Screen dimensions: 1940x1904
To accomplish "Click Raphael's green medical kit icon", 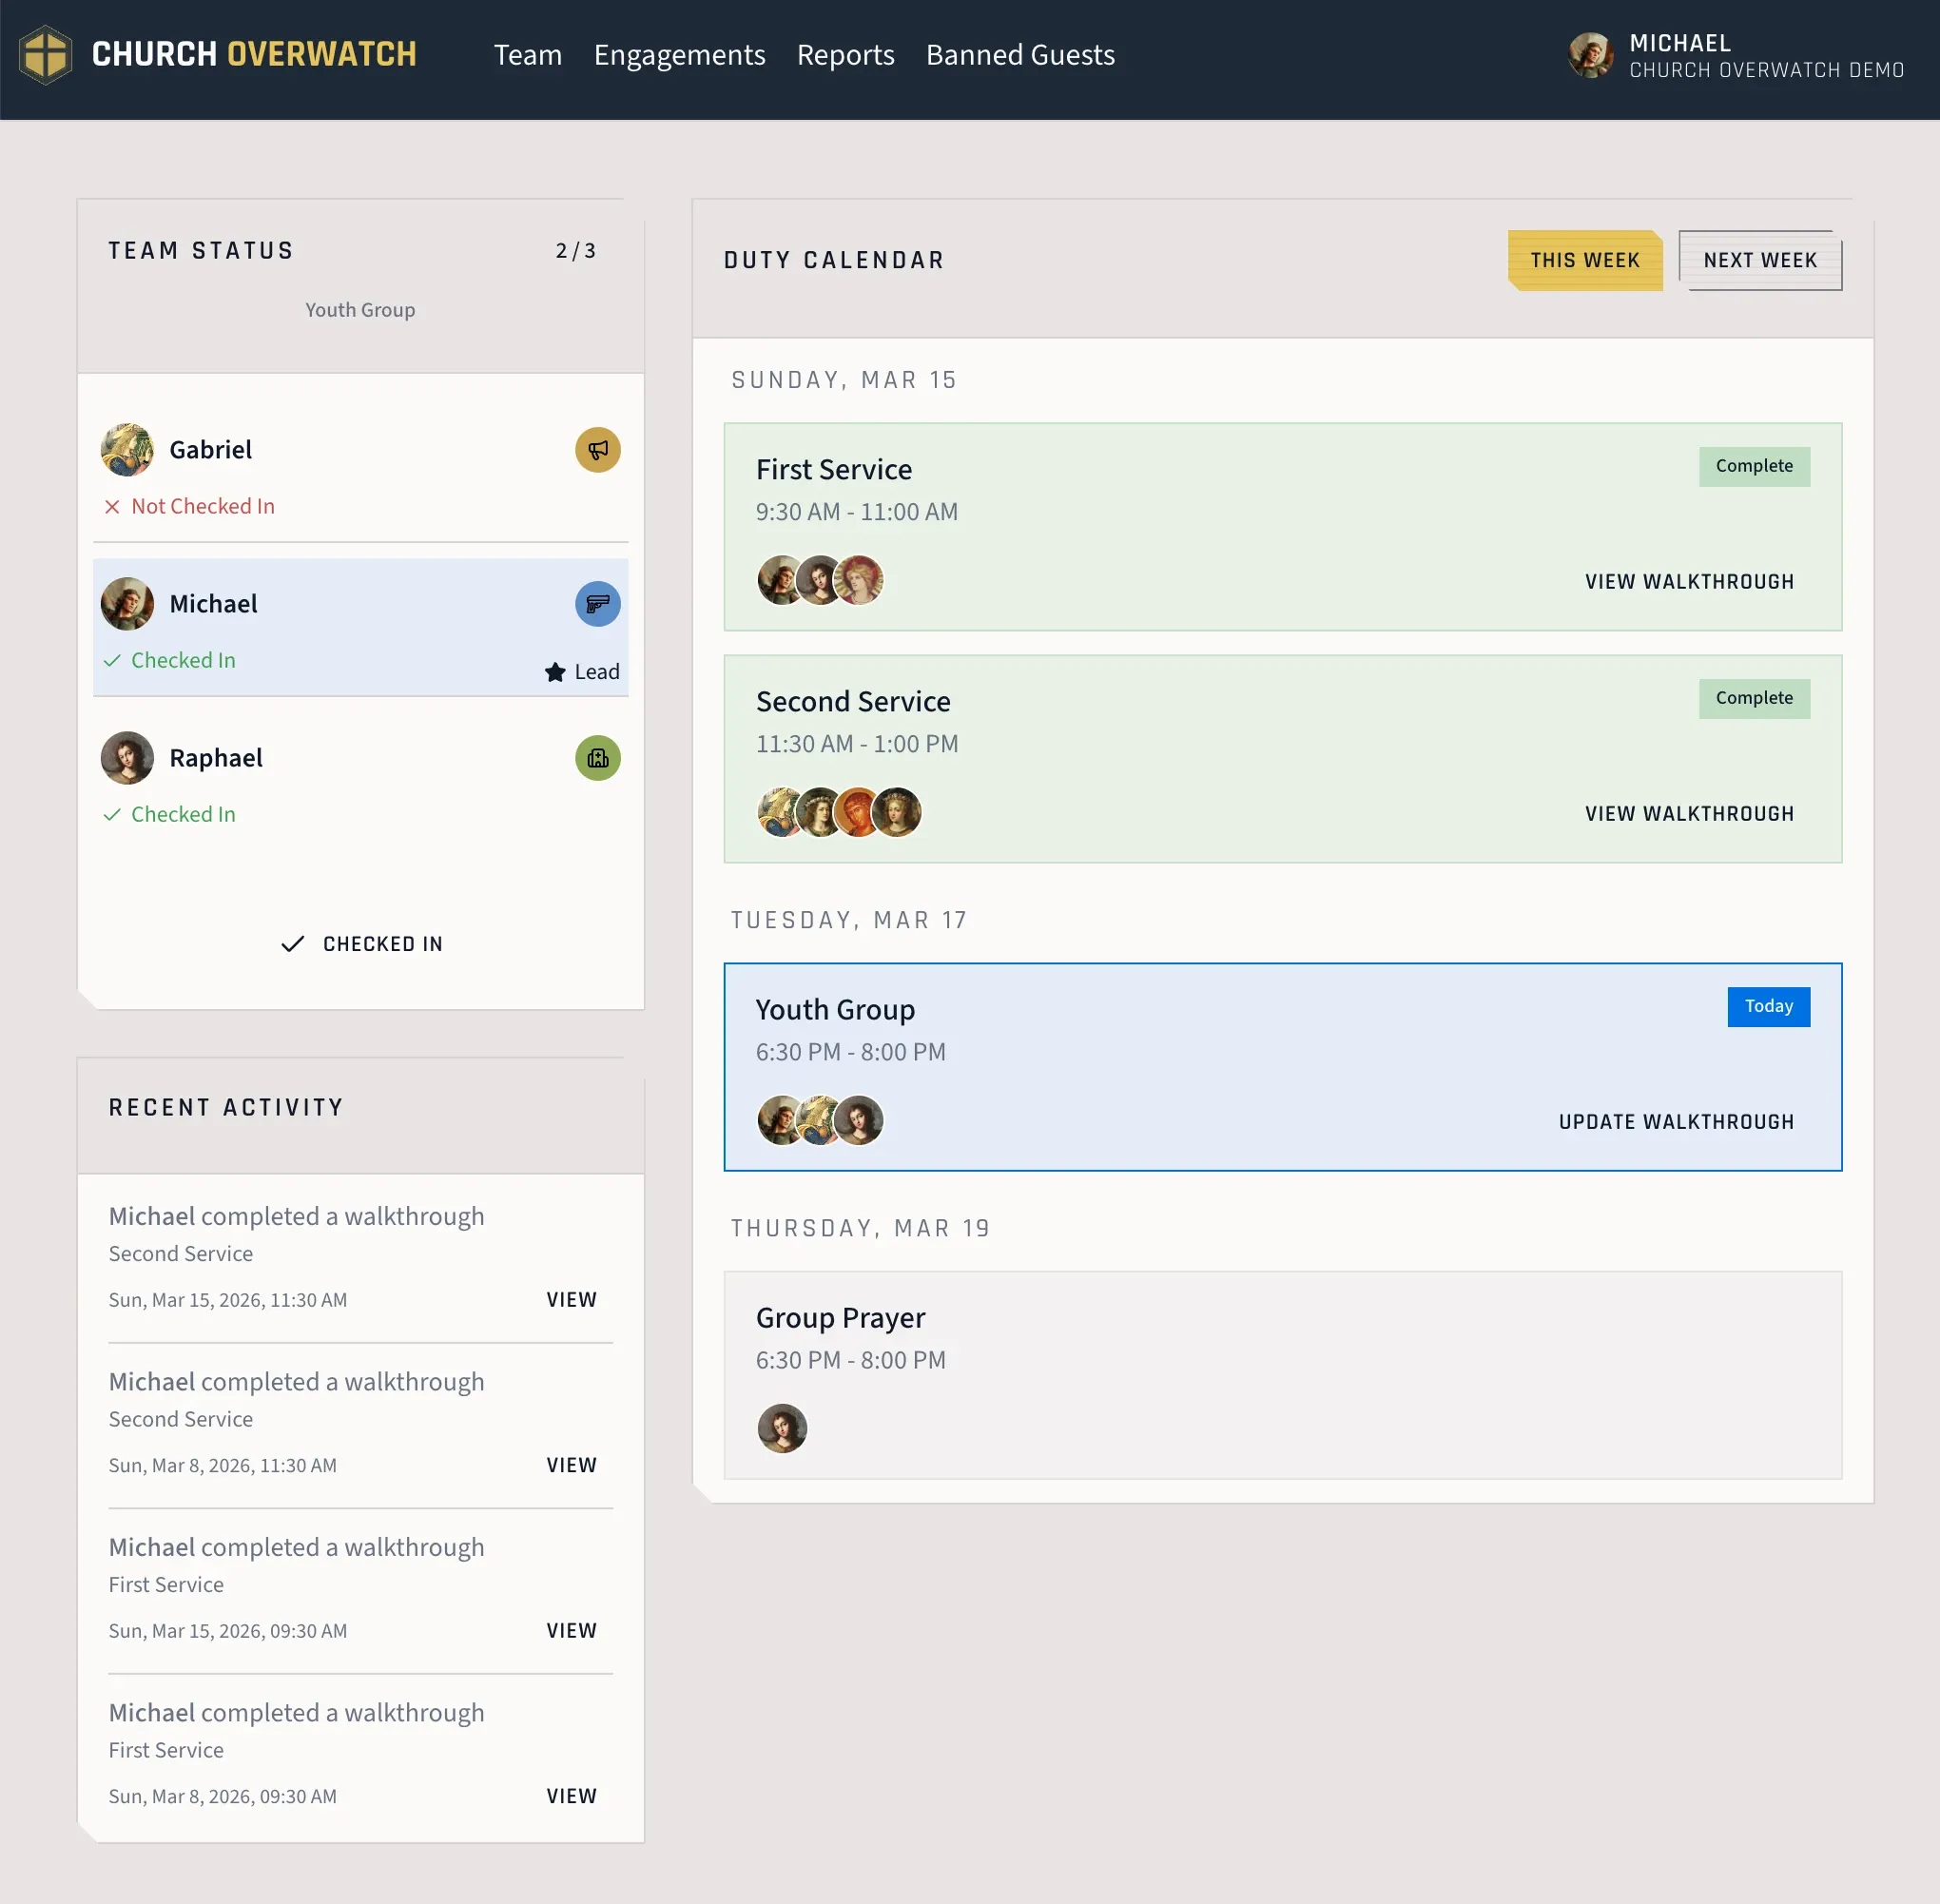I will coord(597,758).
